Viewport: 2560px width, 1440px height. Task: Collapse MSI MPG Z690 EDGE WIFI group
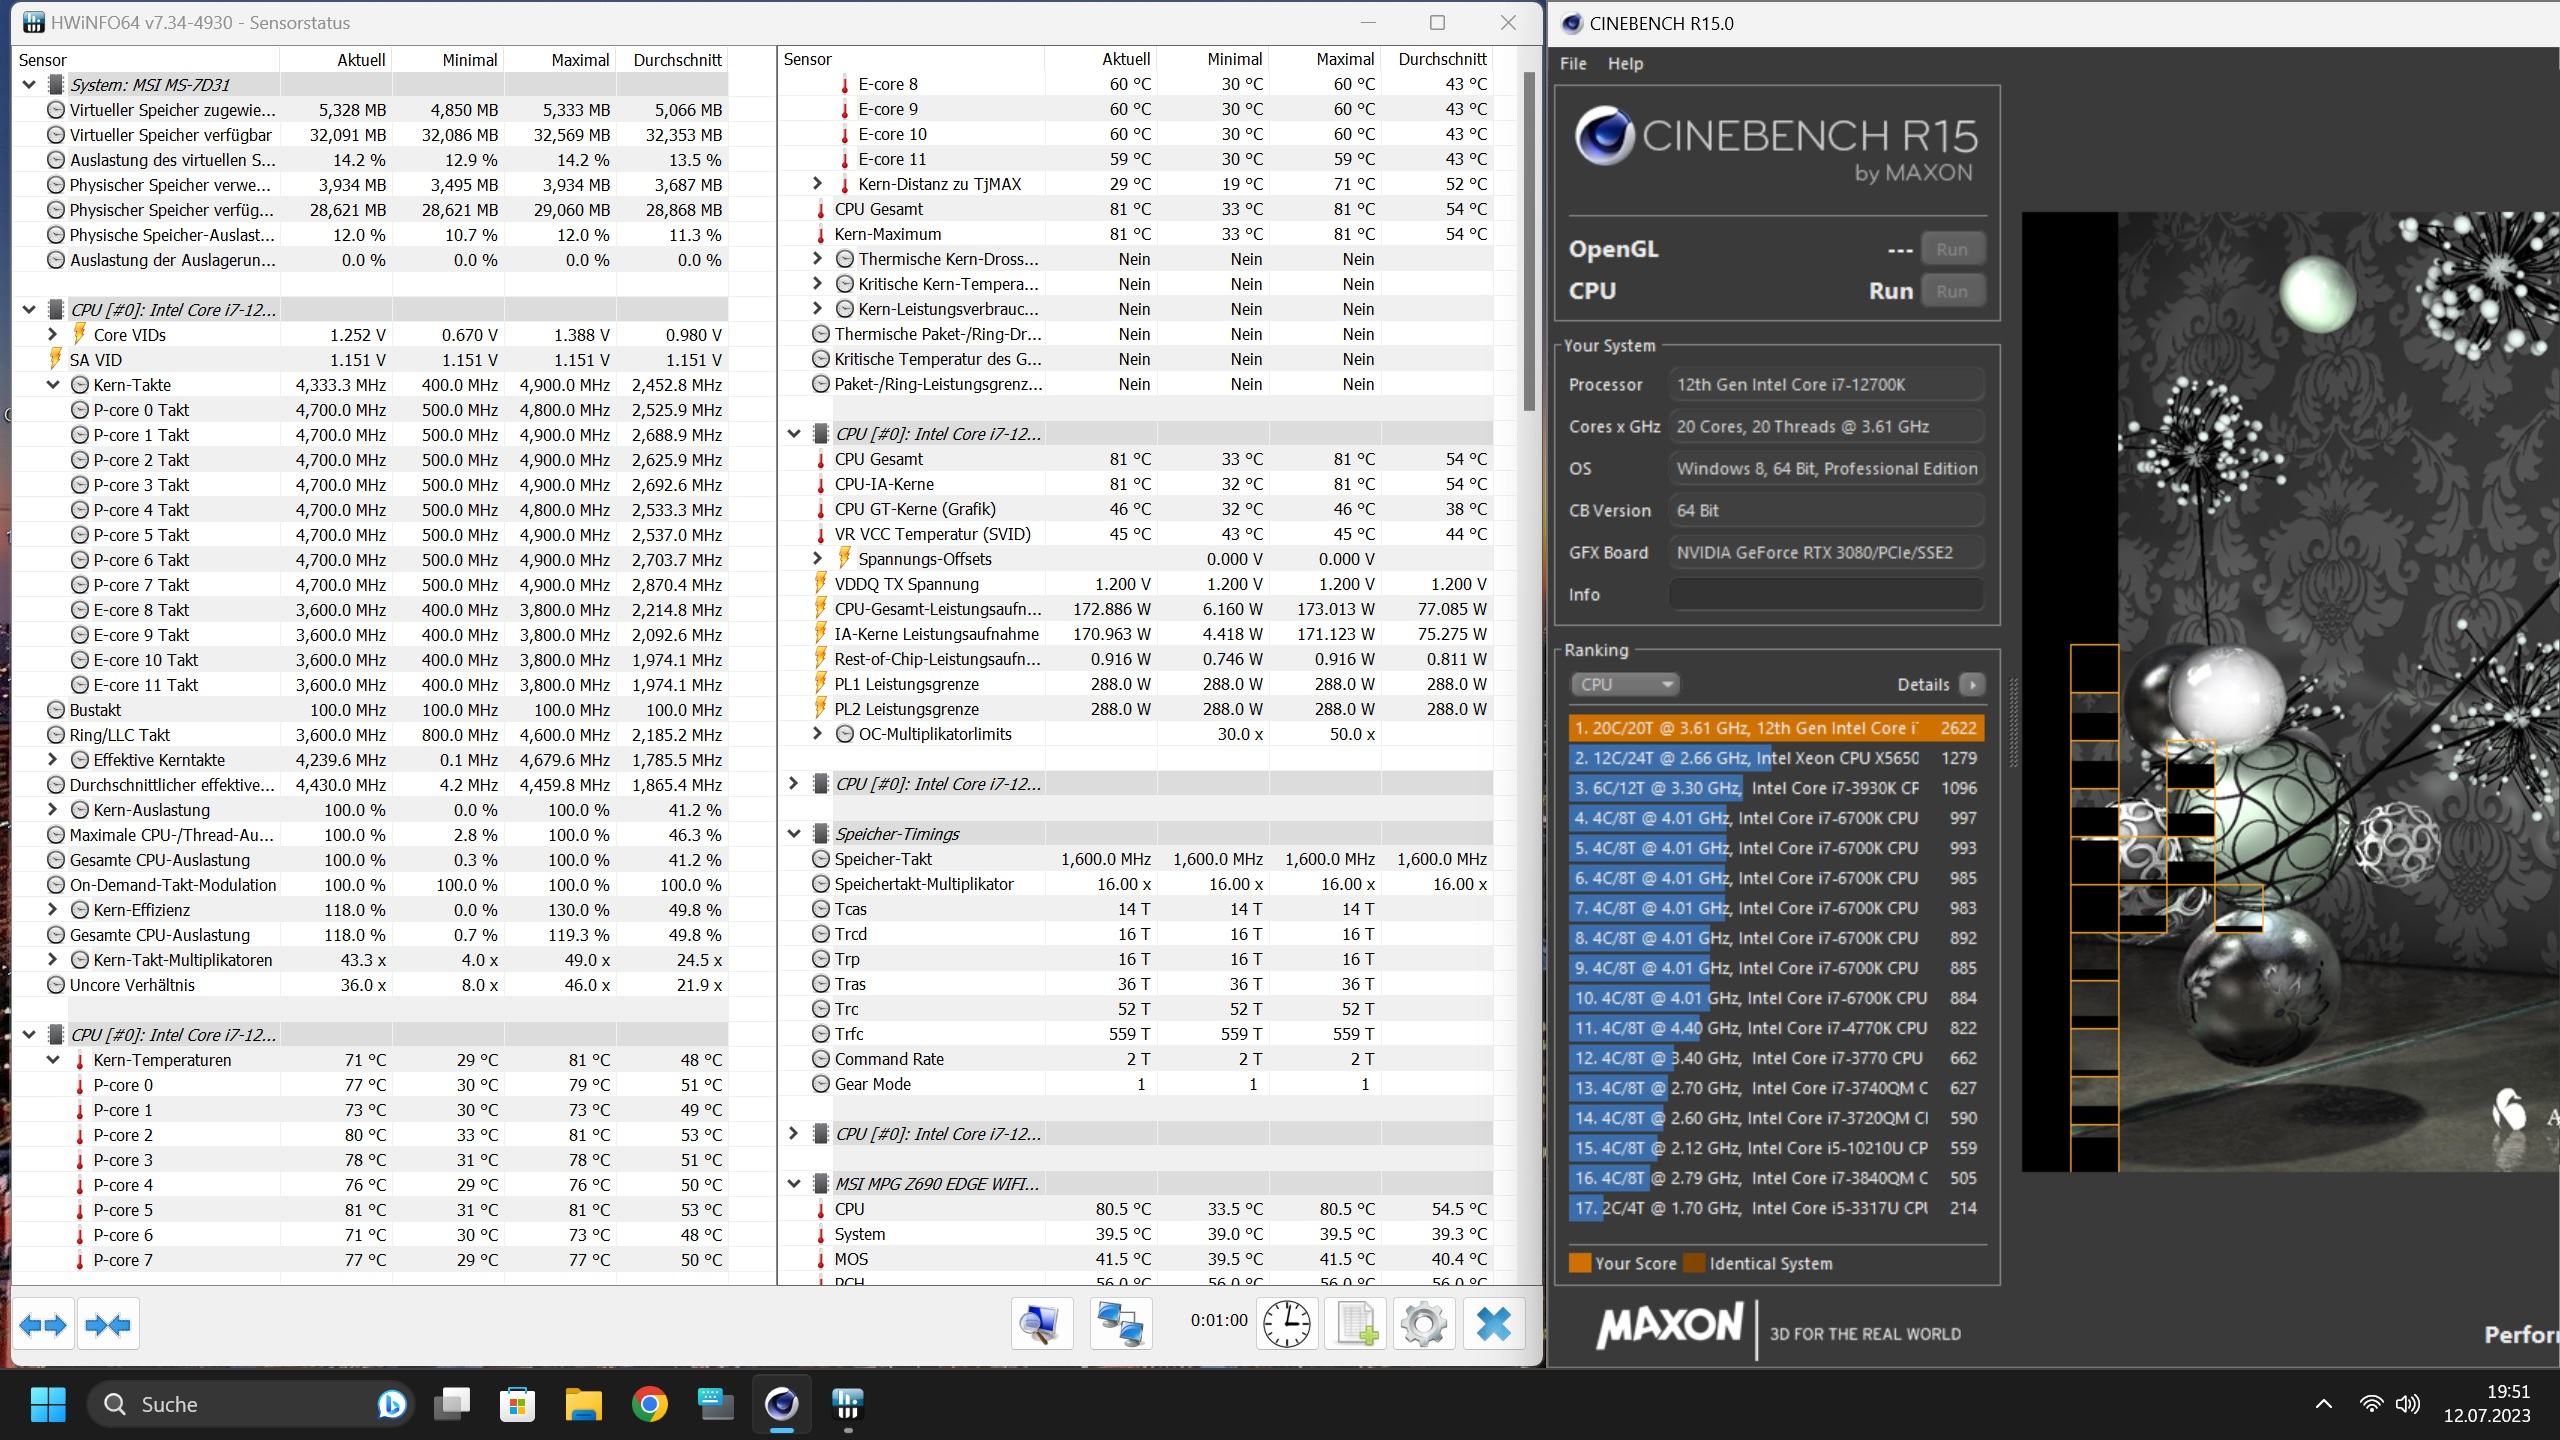click(794, 1184)
